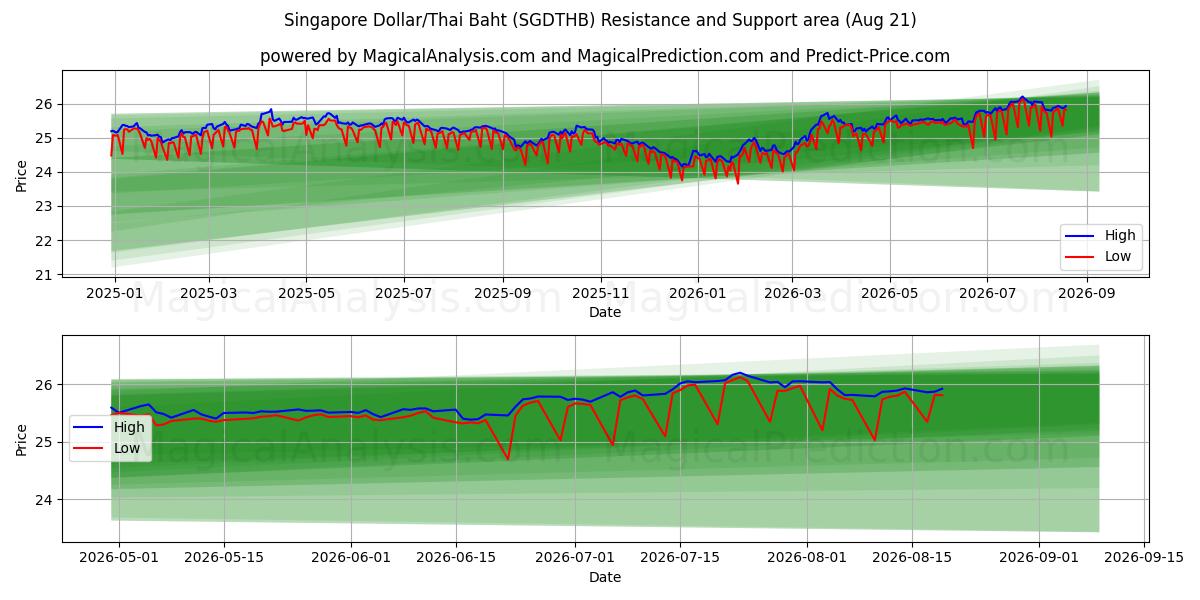Click the 2026-05-01 tick label on the bottom chart
This screenshot has height=600, width=1200.
point(119,559)
